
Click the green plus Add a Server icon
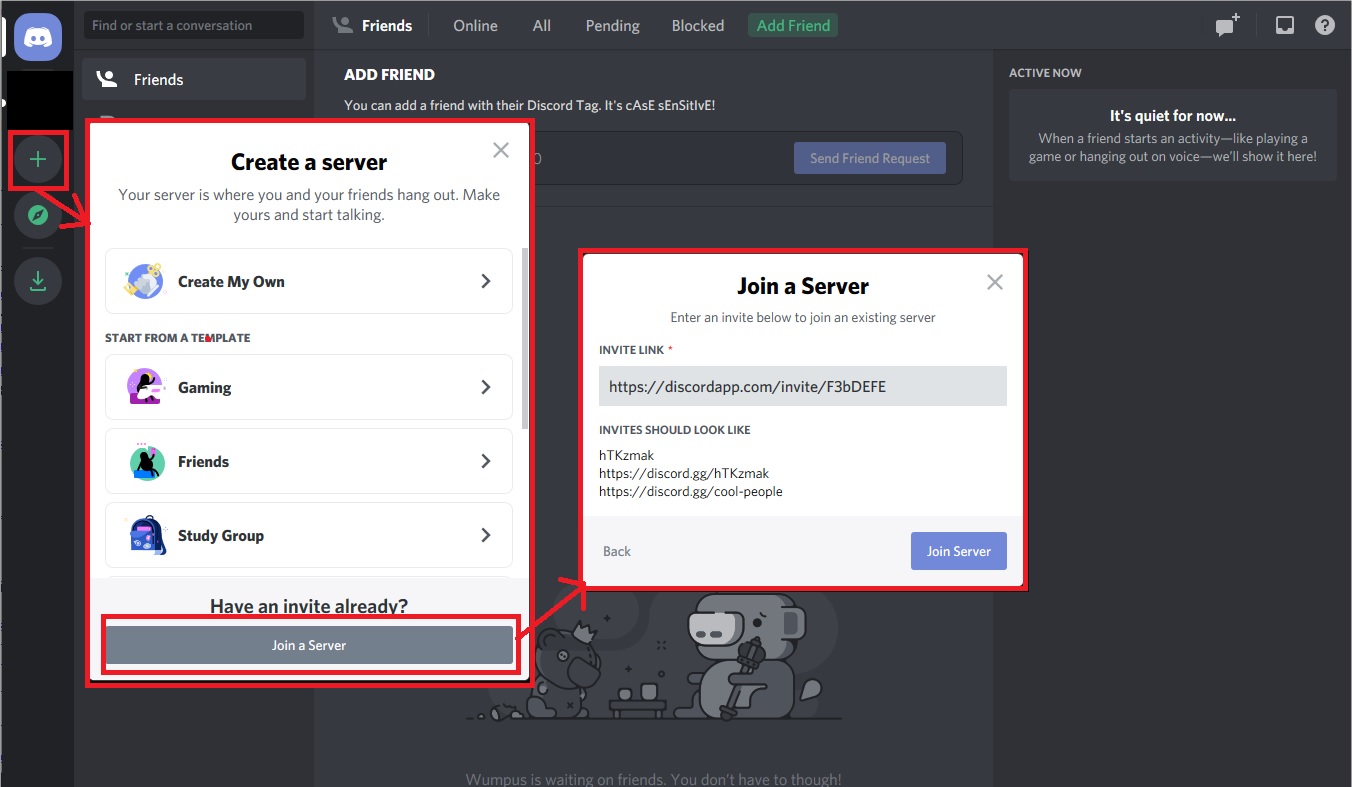(x=38, y=159)
